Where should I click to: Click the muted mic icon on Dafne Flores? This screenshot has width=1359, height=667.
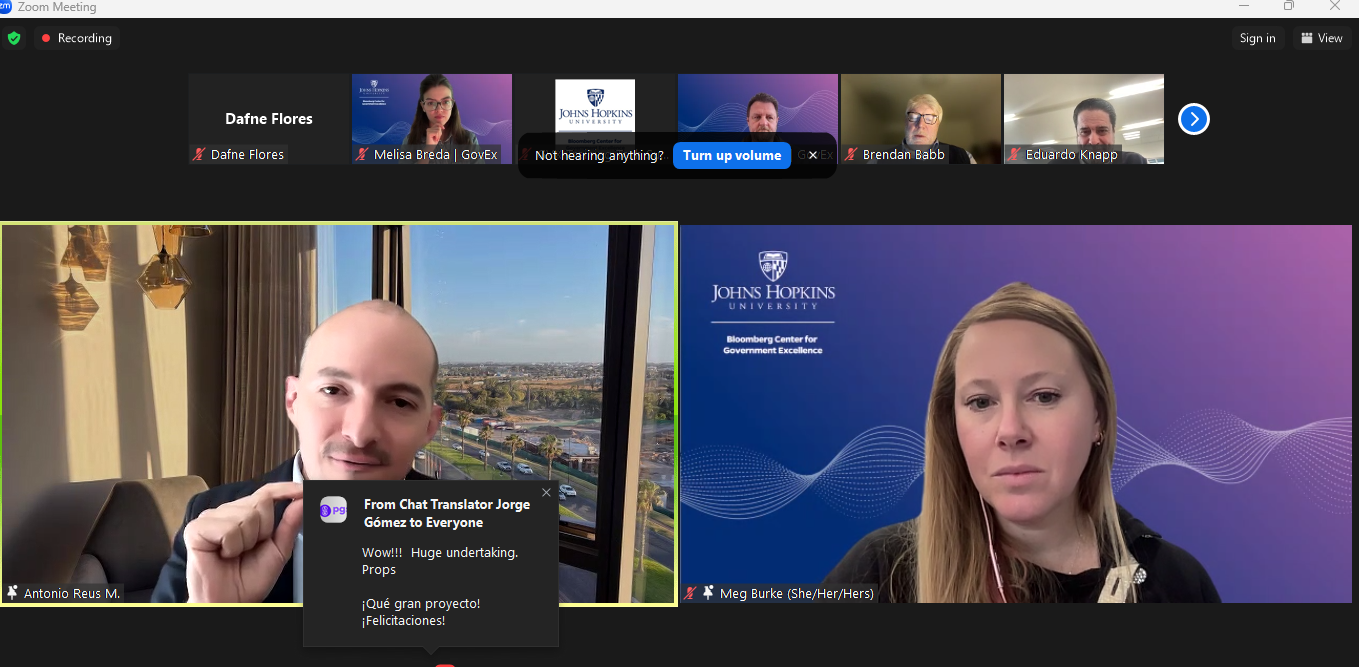[x=199, y=154]
